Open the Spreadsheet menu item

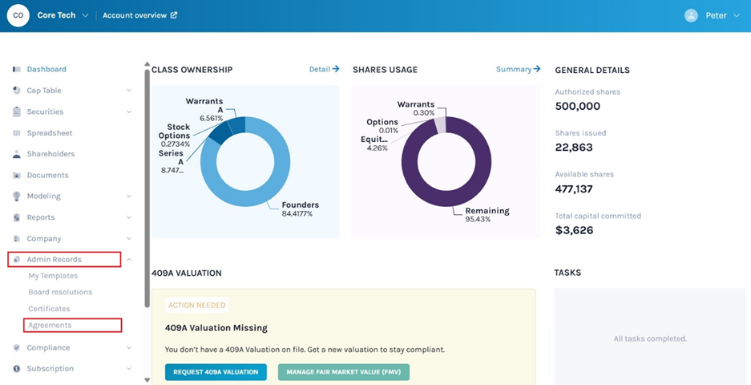tap(50, 133)
